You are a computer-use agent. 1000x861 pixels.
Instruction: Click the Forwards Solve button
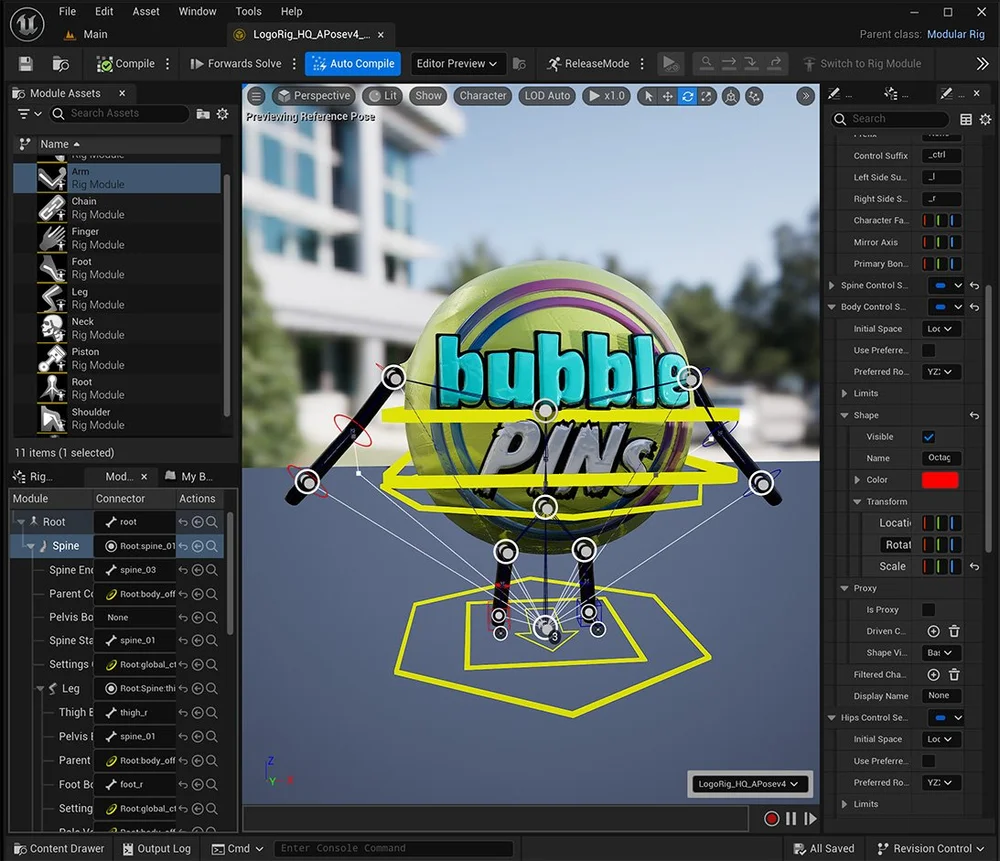click(236, 64)
